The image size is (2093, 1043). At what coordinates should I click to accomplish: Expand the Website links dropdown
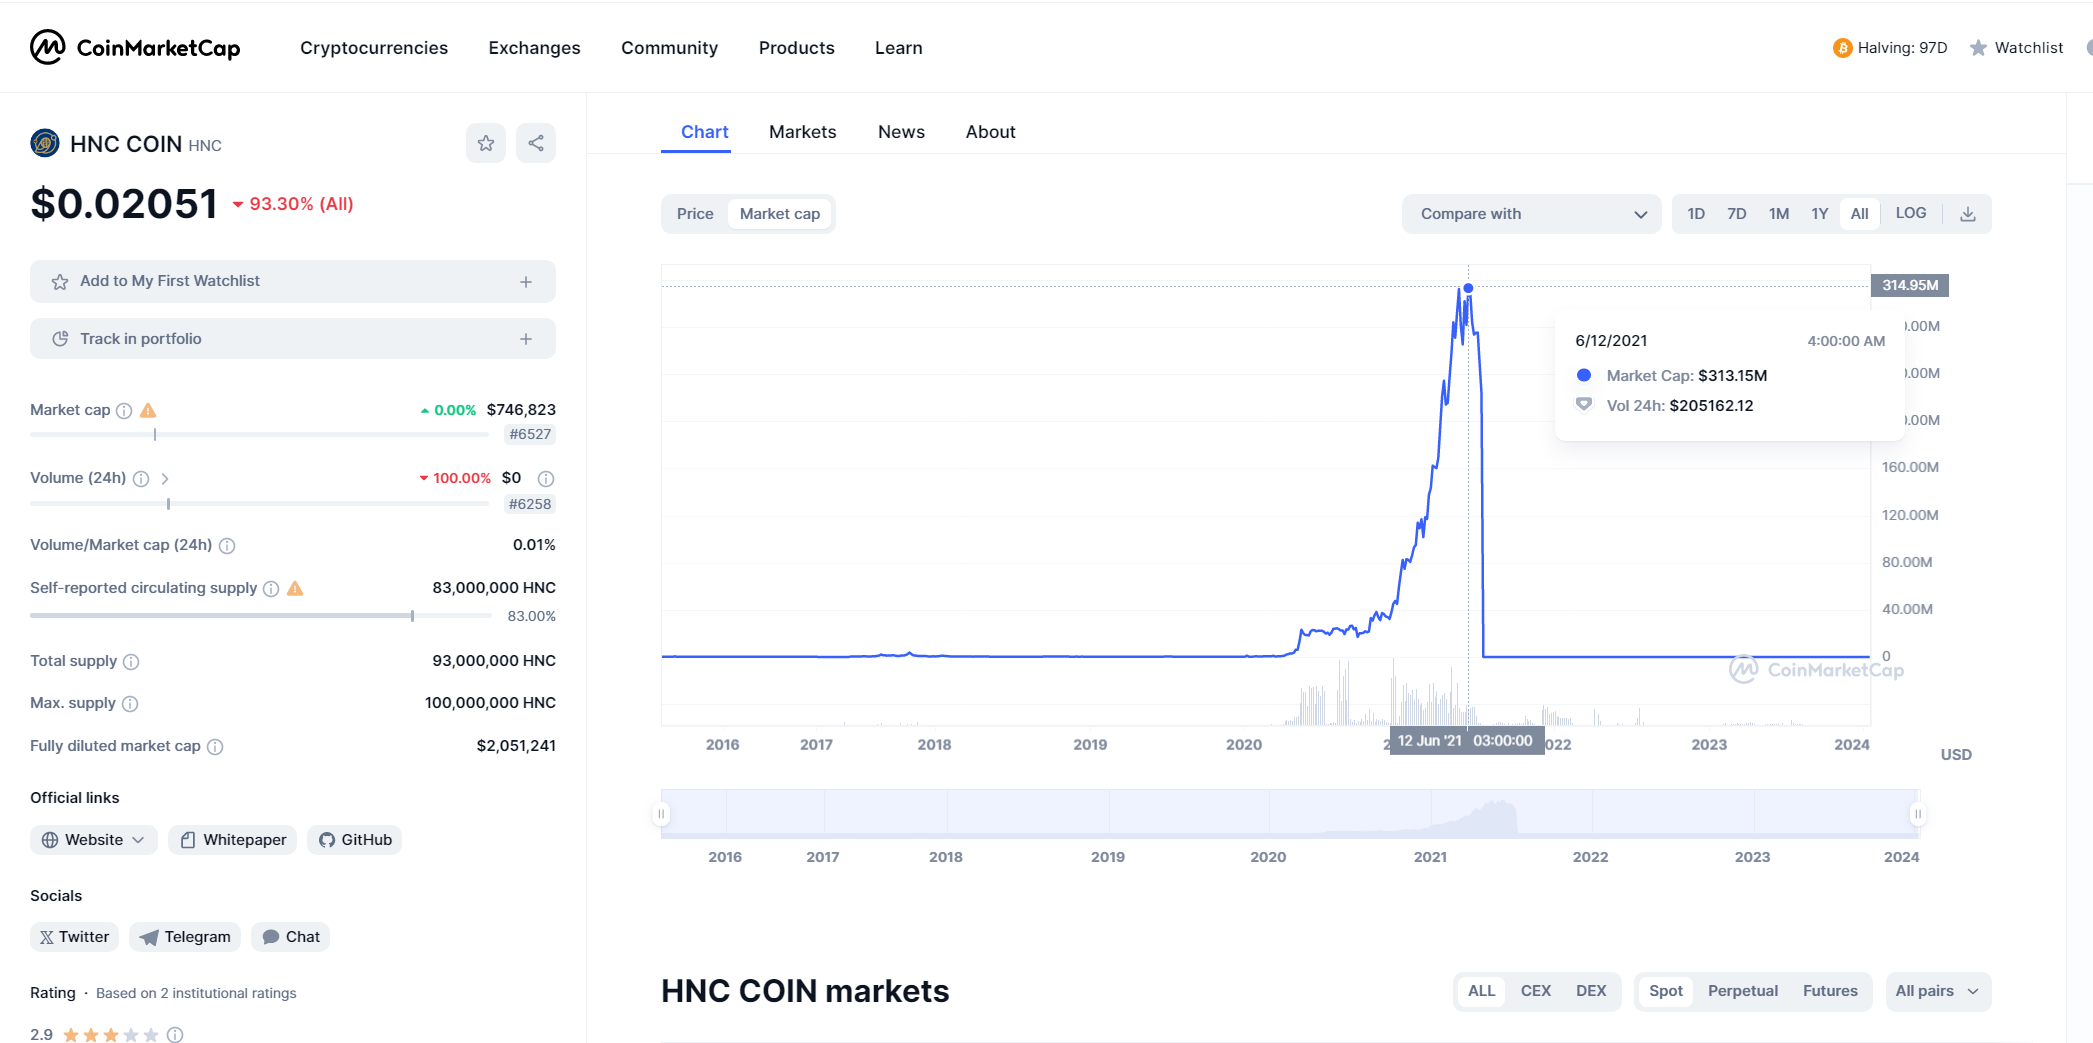(94, 840)
